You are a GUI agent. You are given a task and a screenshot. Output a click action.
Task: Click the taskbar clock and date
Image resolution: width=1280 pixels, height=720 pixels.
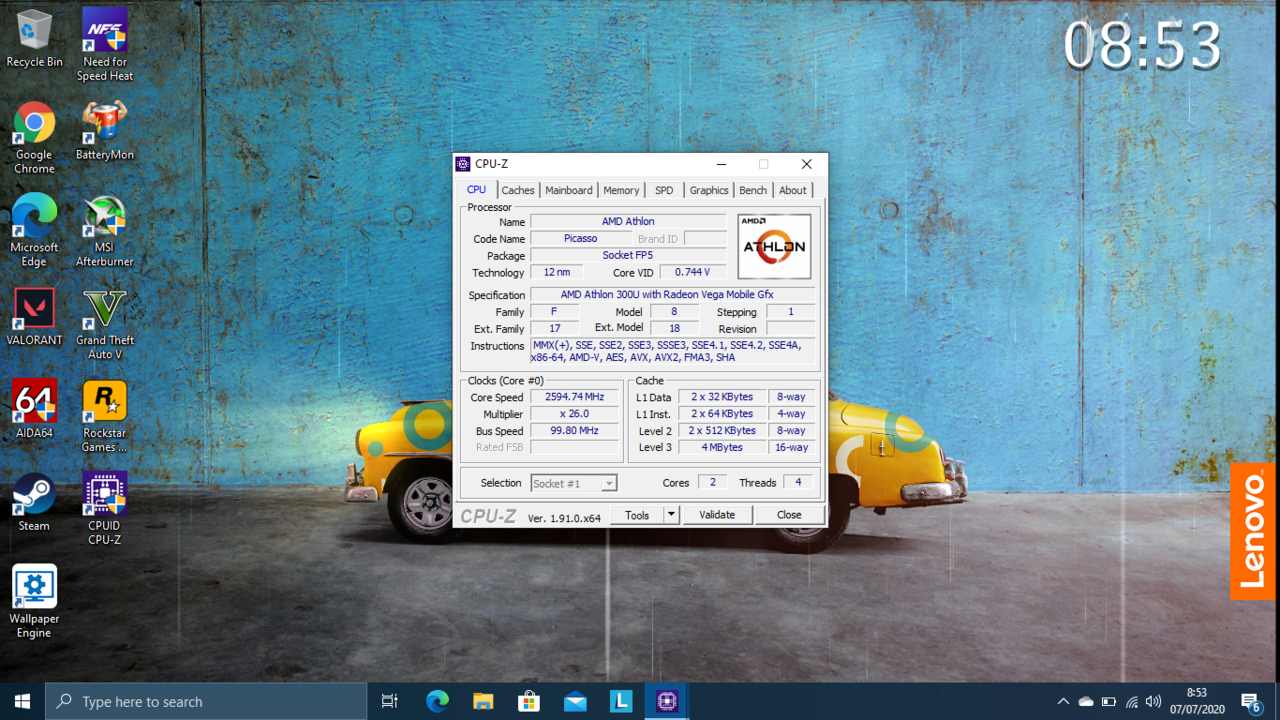(x=1196, y=701)
